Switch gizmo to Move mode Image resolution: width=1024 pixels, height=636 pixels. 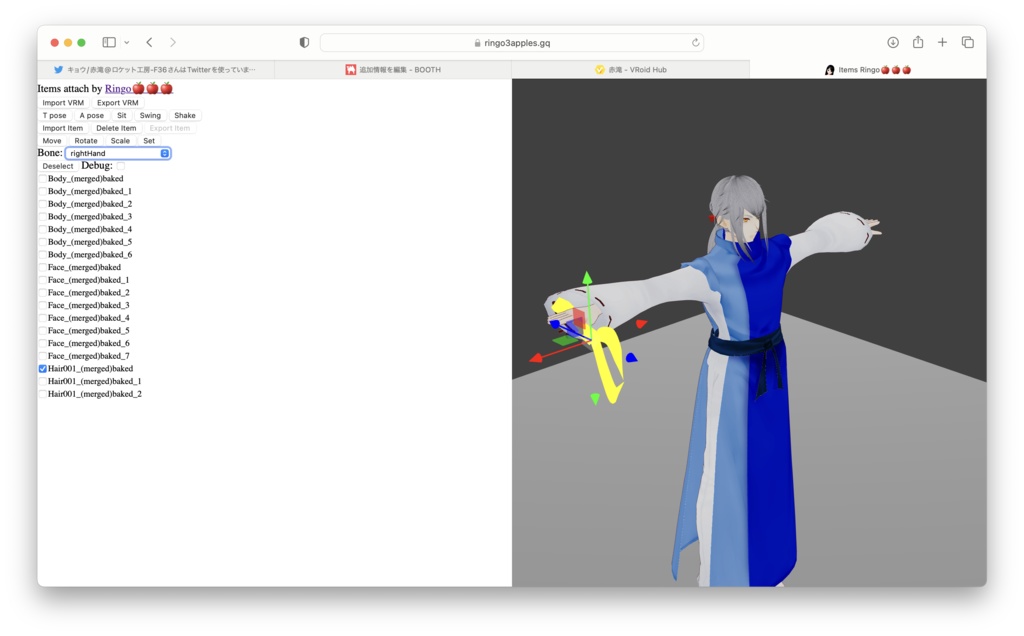click(x=52, y=140)
